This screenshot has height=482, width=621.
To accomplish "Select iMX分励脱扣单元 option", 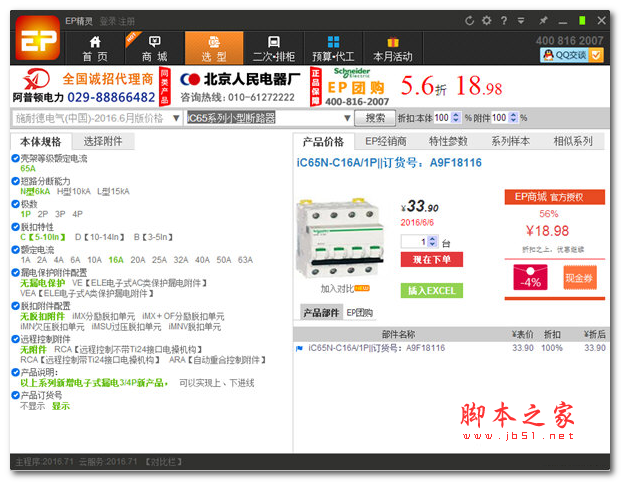I will click(x=103, y=316).
